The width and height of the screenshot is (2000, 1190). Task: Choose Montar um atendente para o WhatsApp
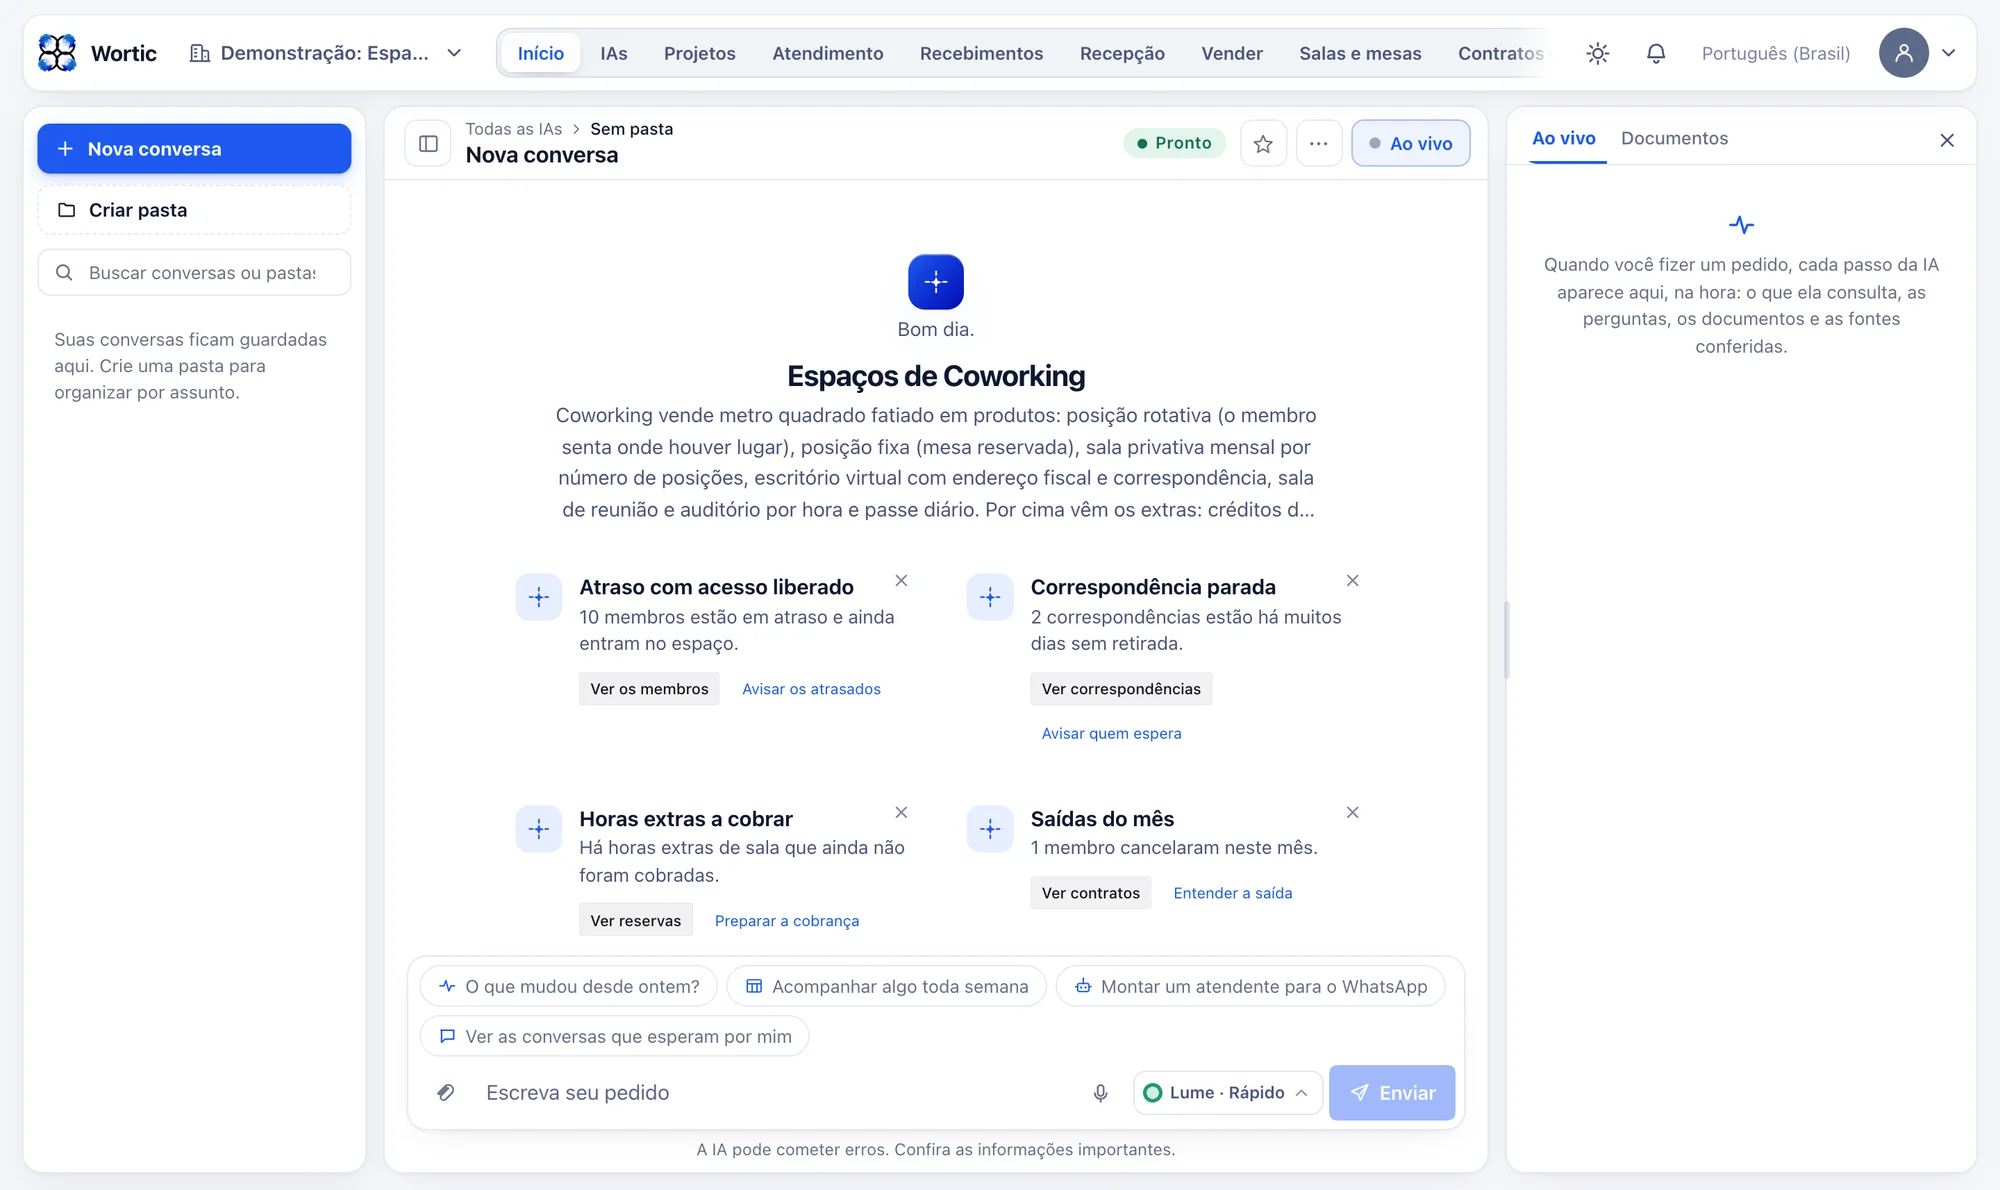[1250, 986]
